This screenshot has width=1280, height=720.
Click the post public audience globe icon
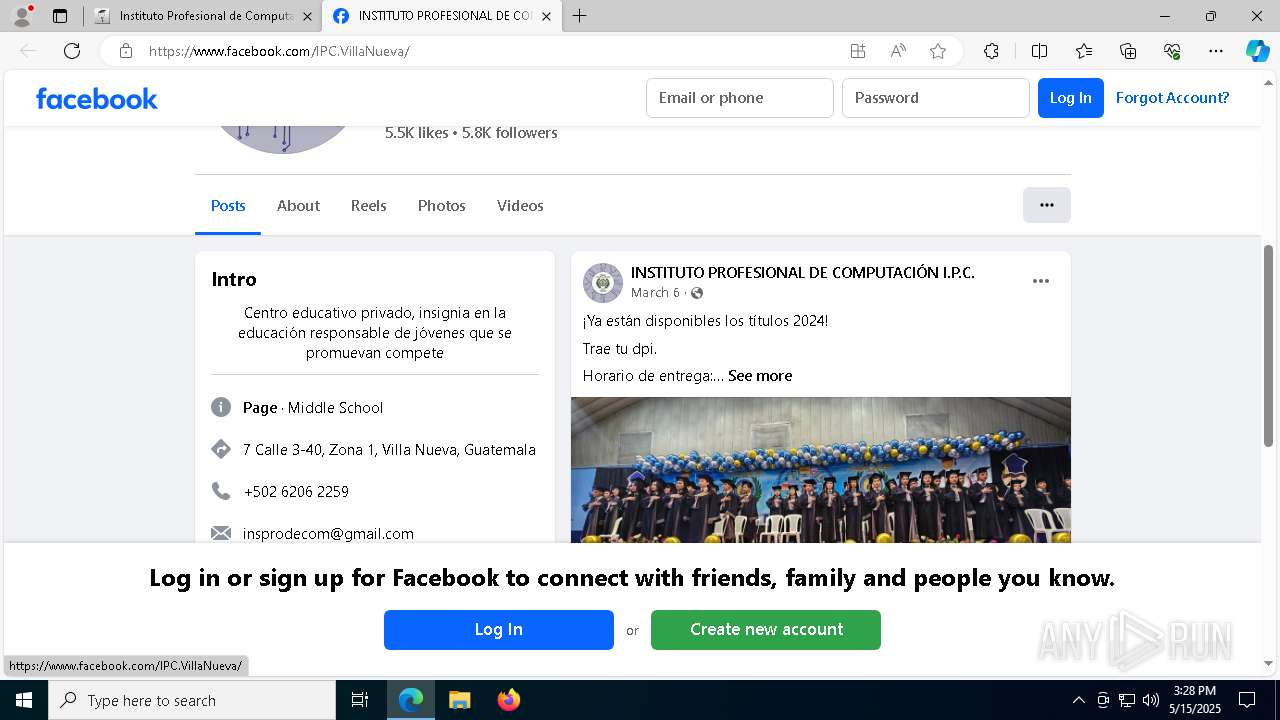coord(697,293)
